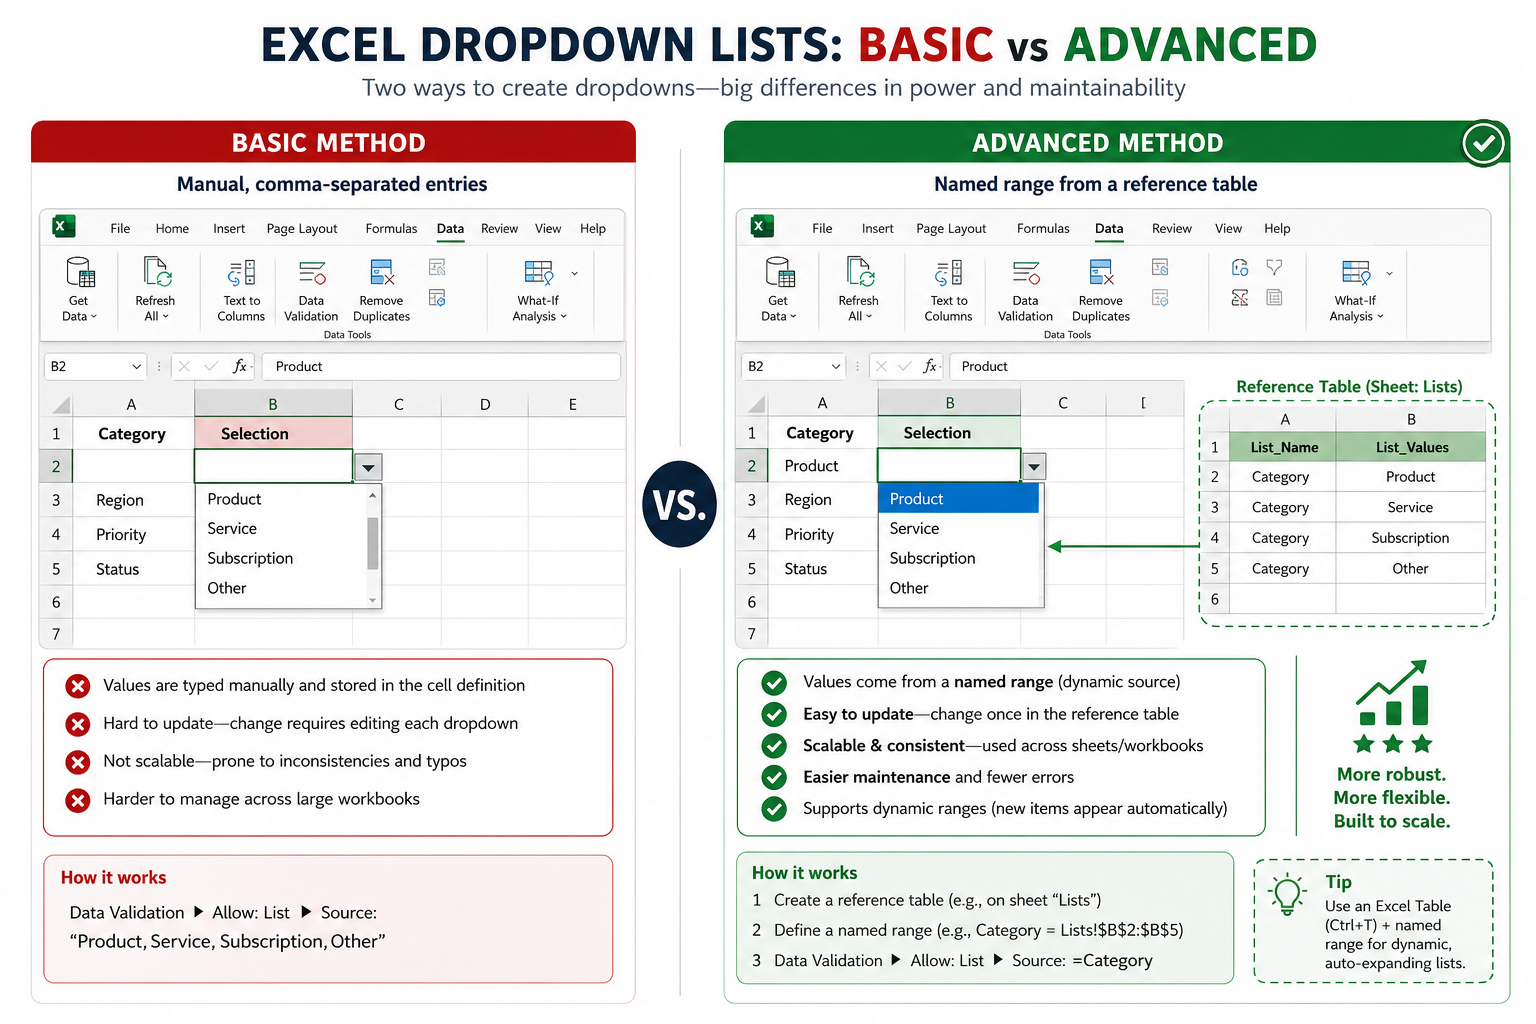The height and width of the screenshot is (1024, 1536).
Task: Expand the Name Box dropdown, Basic Method
Action: click(136, 366)
